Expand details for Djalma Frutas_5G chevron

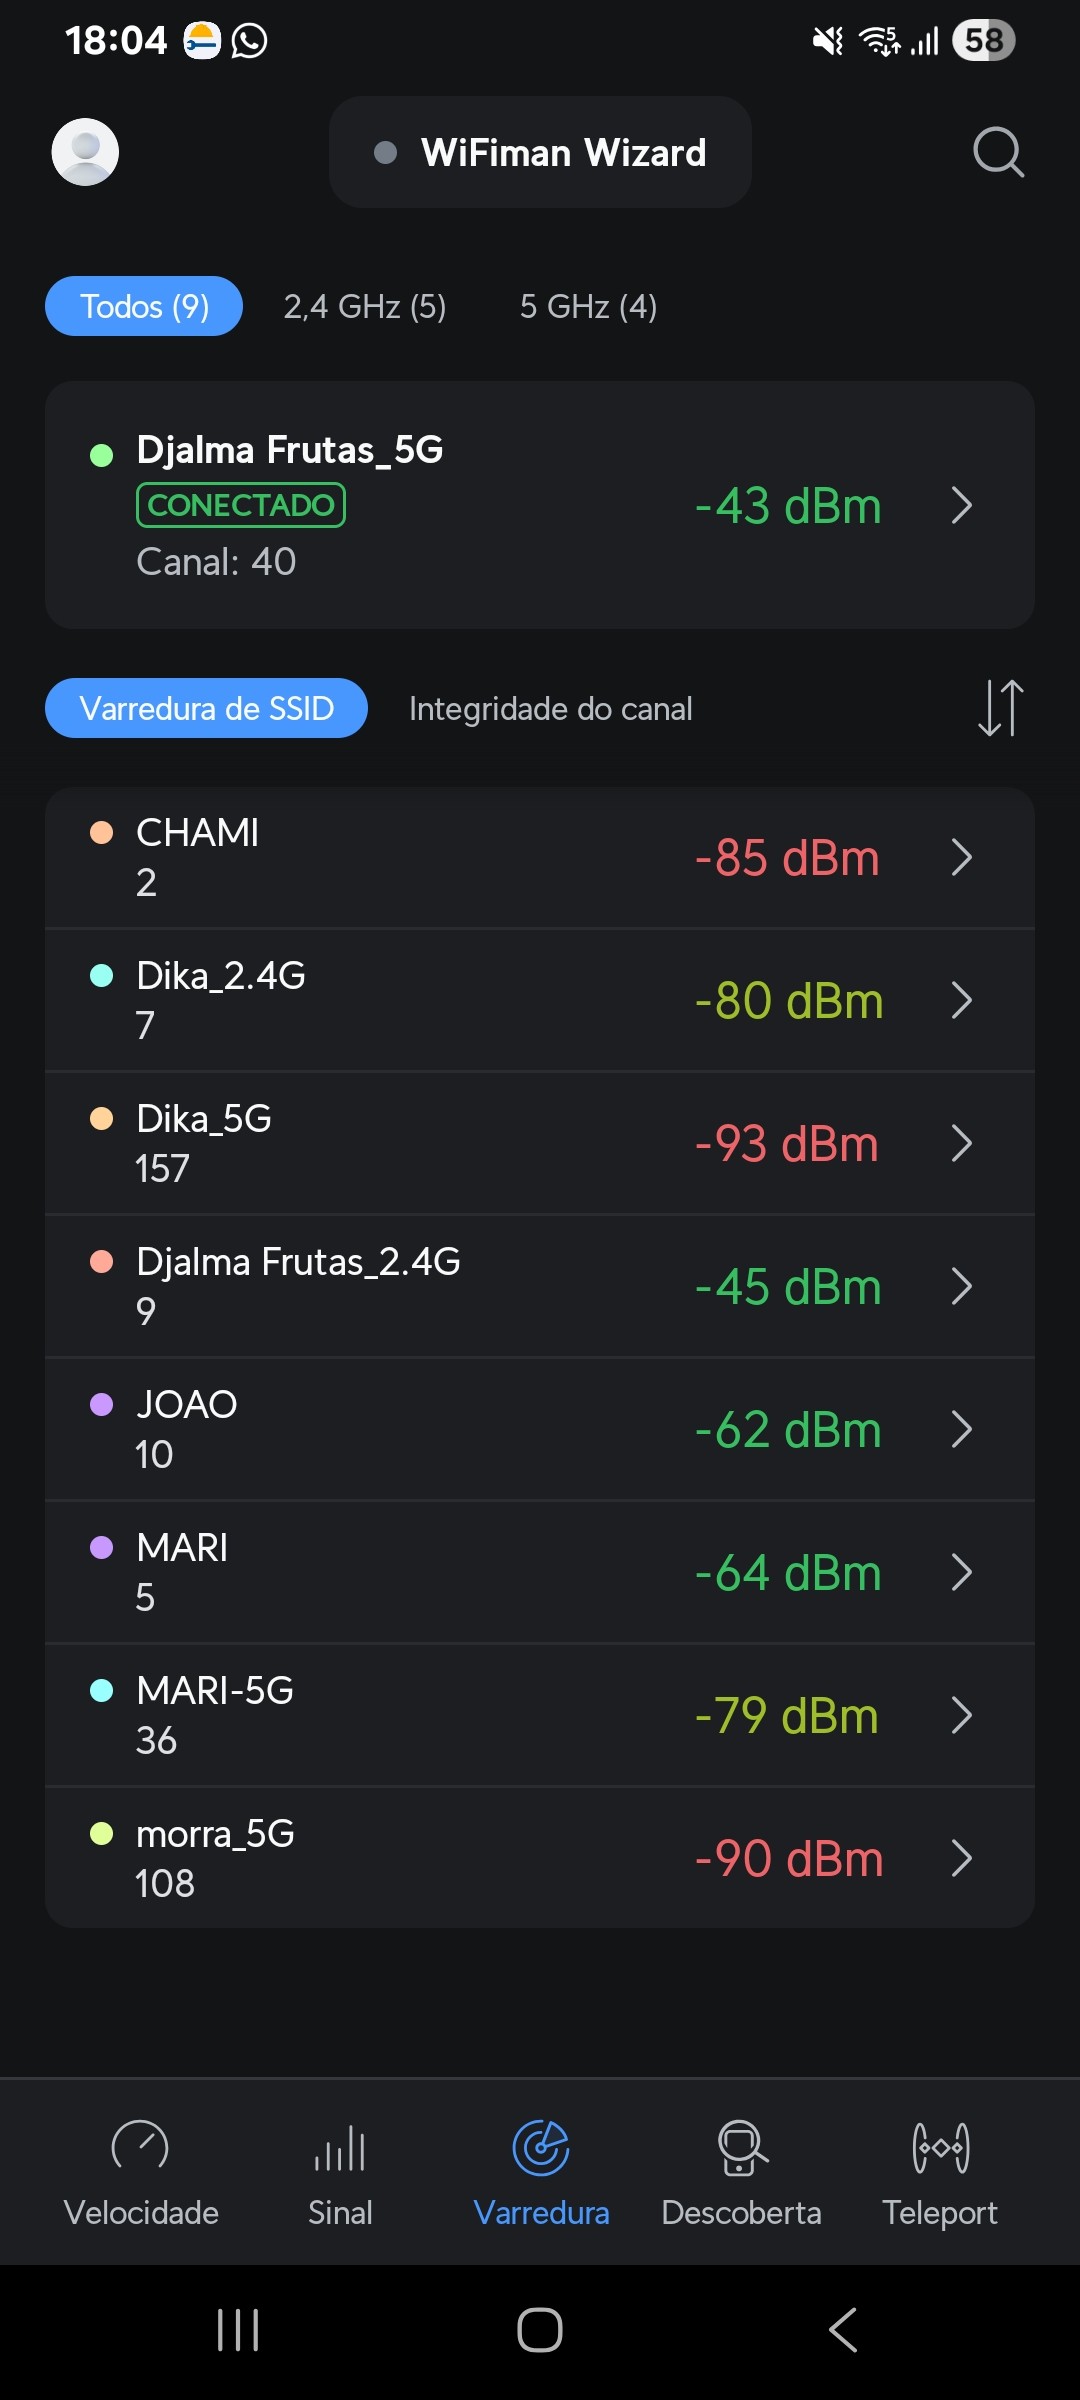[961, 506]
